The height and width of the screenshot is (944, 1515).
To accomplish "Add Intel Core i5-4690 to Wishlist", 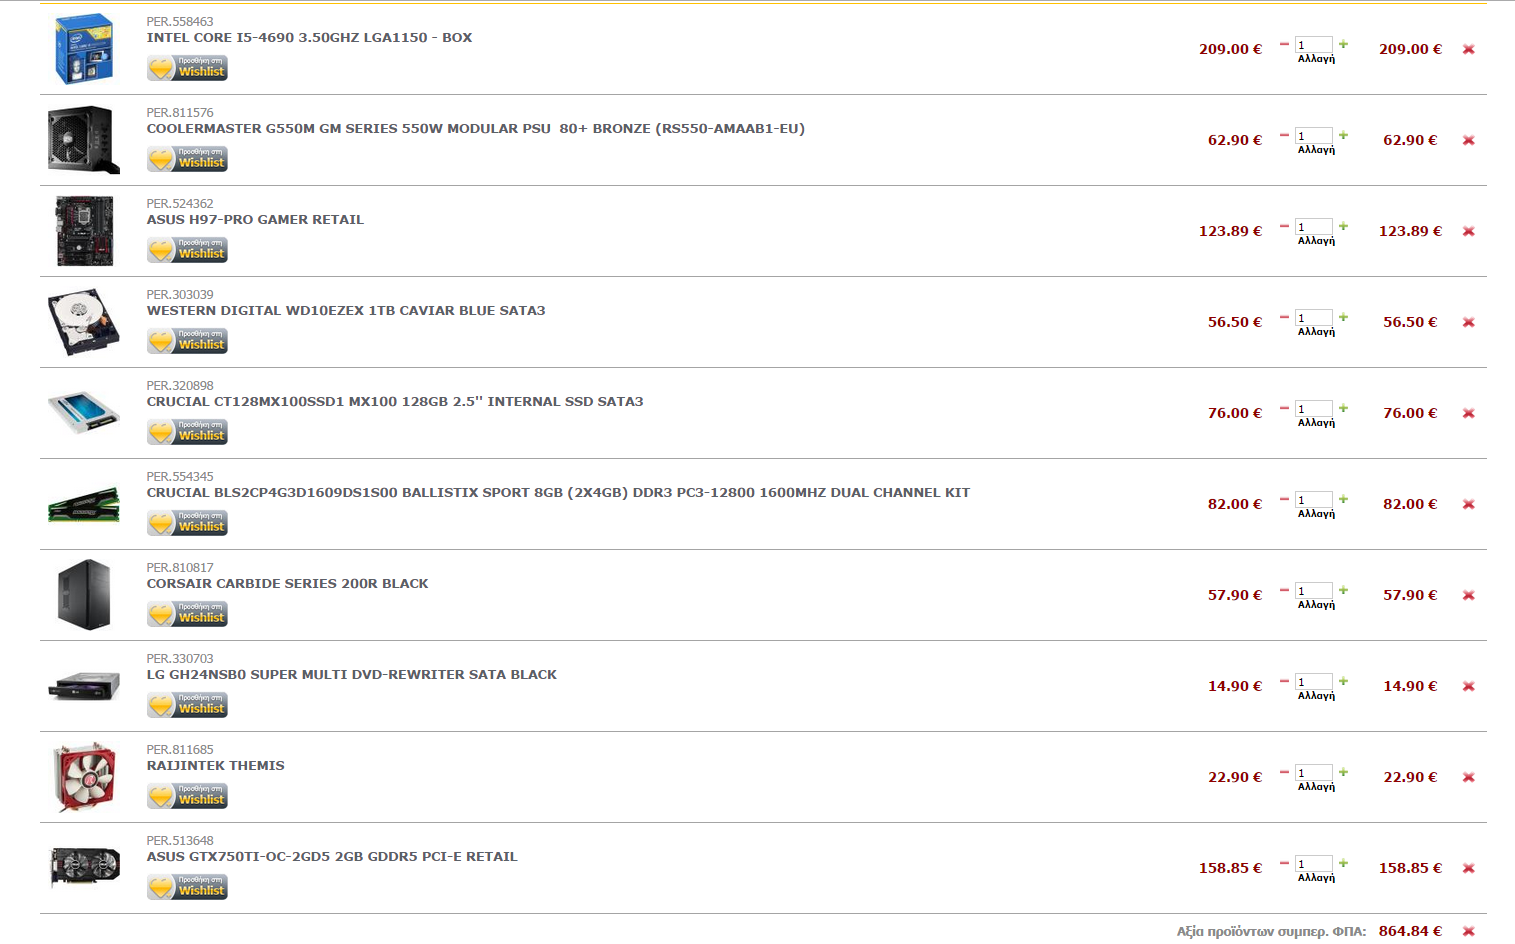I will click(x=187, y=68).
